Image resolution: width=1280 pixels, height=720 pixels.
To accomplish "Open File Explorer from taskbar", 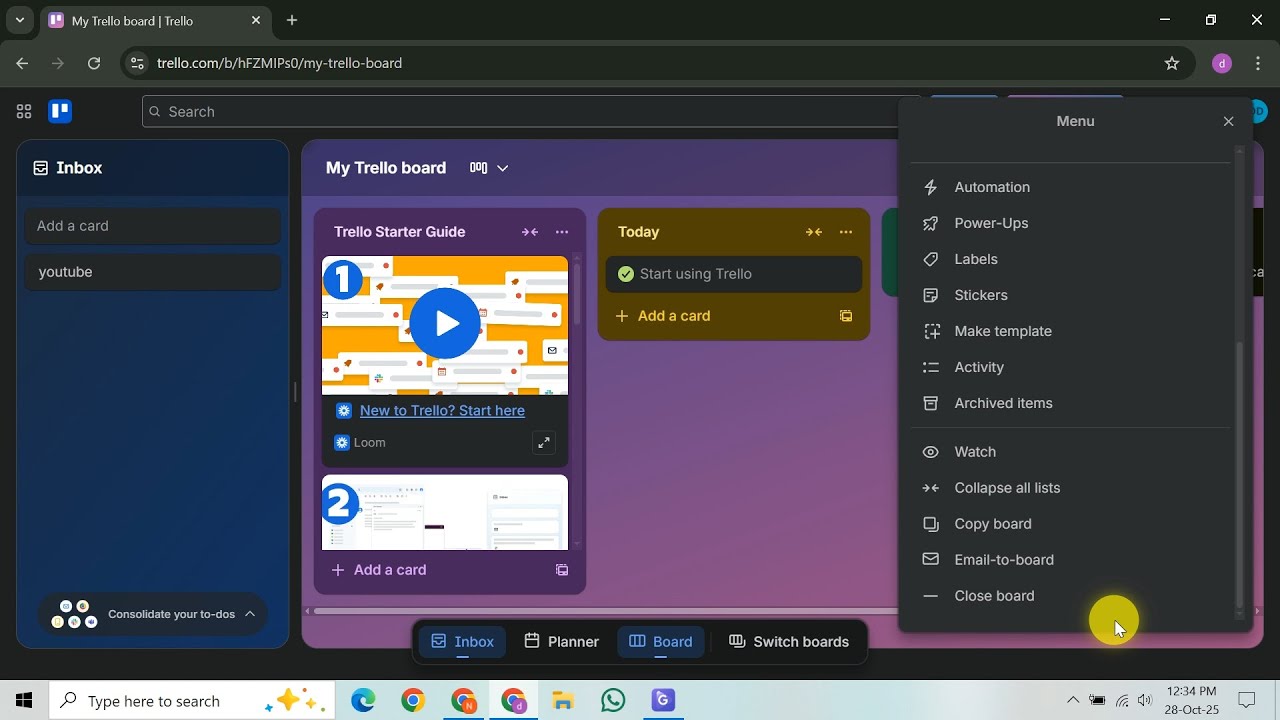I will coord(563,701).
